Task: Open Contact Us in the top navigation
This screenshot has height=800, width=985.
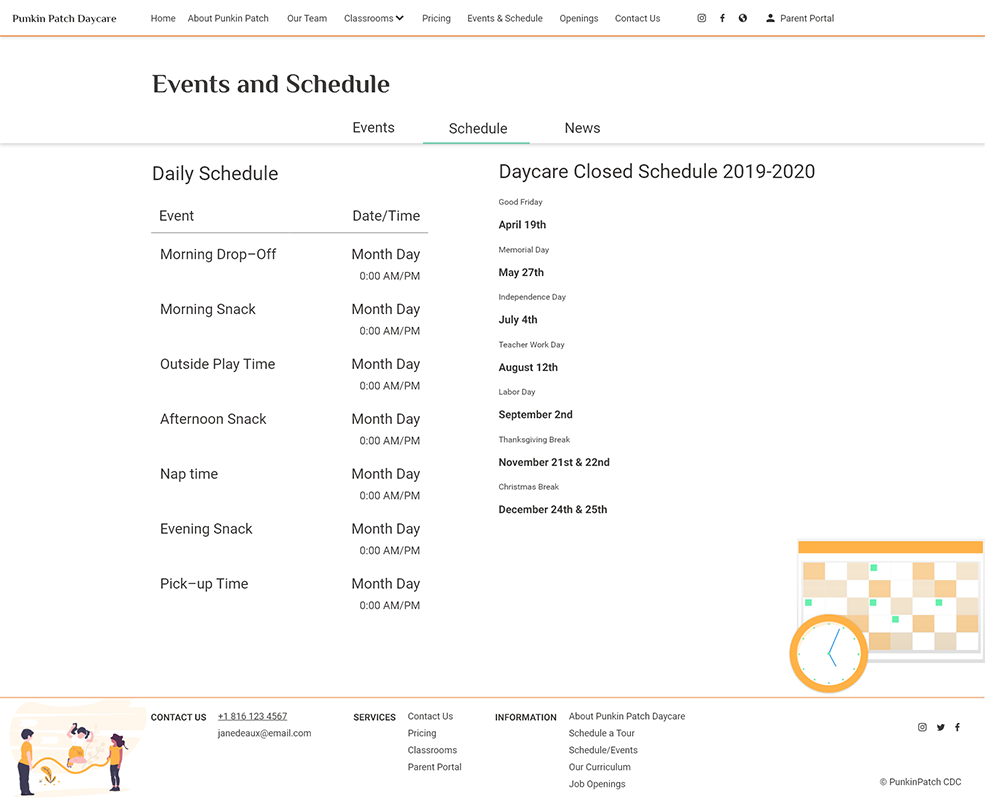Action: click(637, 18)
